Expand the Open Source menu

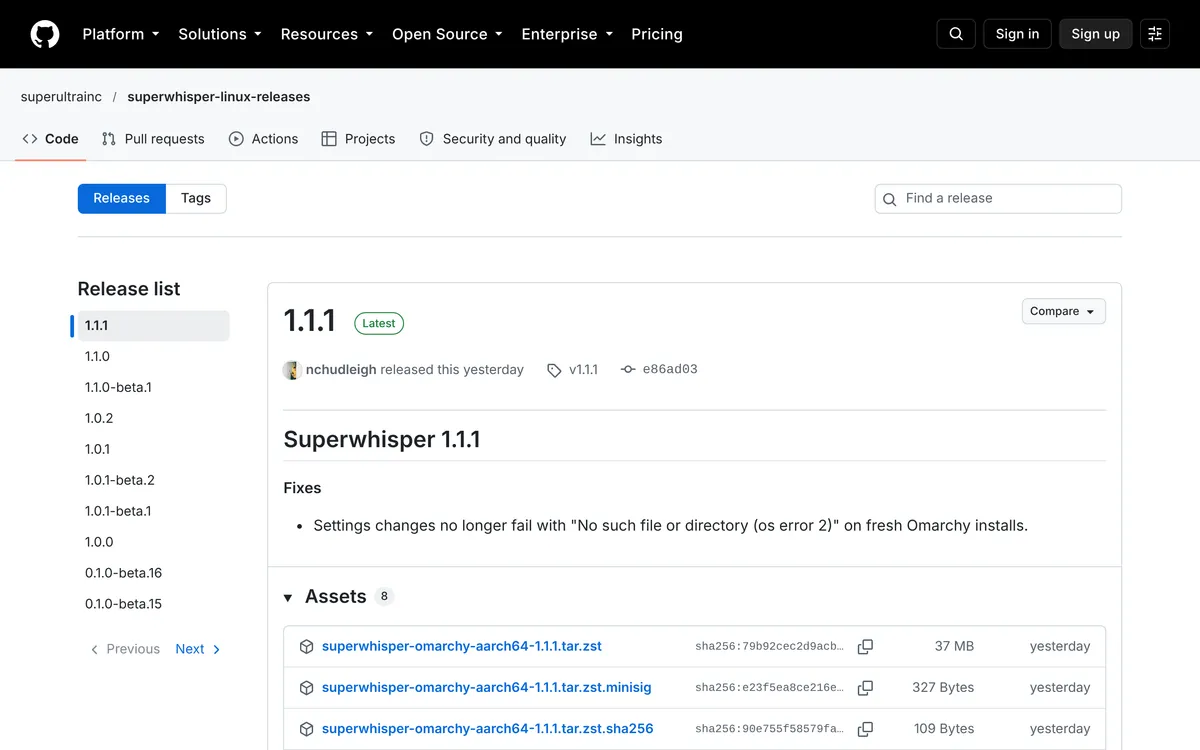[447, 34]
